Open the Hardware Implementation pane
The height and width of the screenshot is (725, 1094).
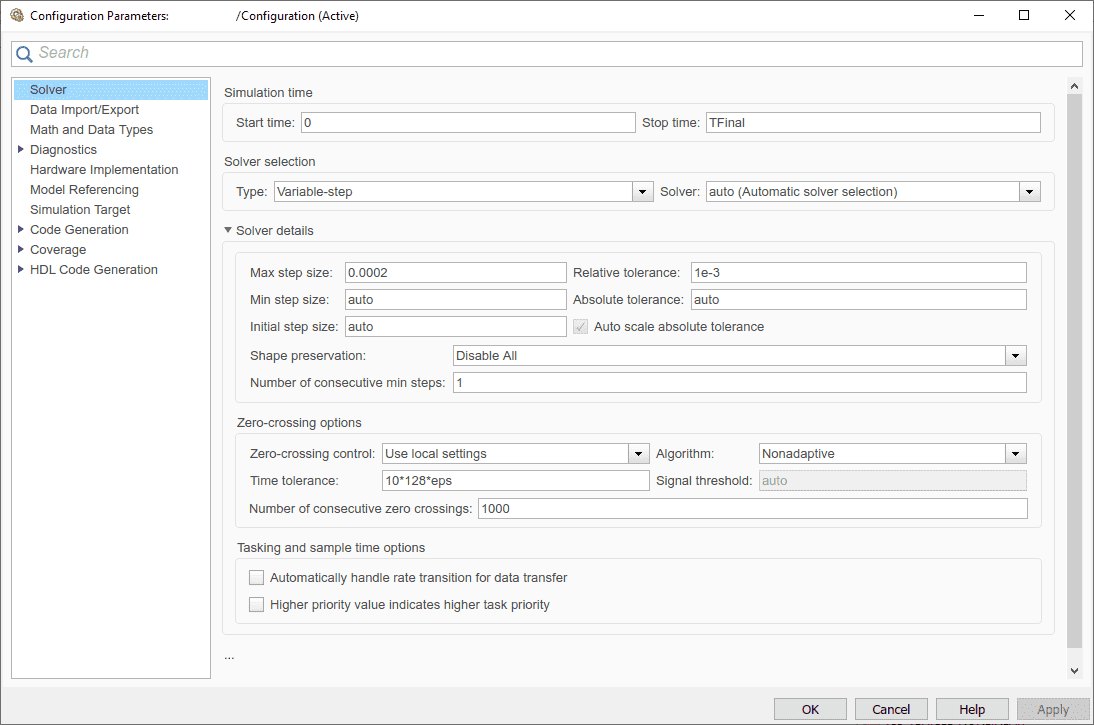(104, 170)
